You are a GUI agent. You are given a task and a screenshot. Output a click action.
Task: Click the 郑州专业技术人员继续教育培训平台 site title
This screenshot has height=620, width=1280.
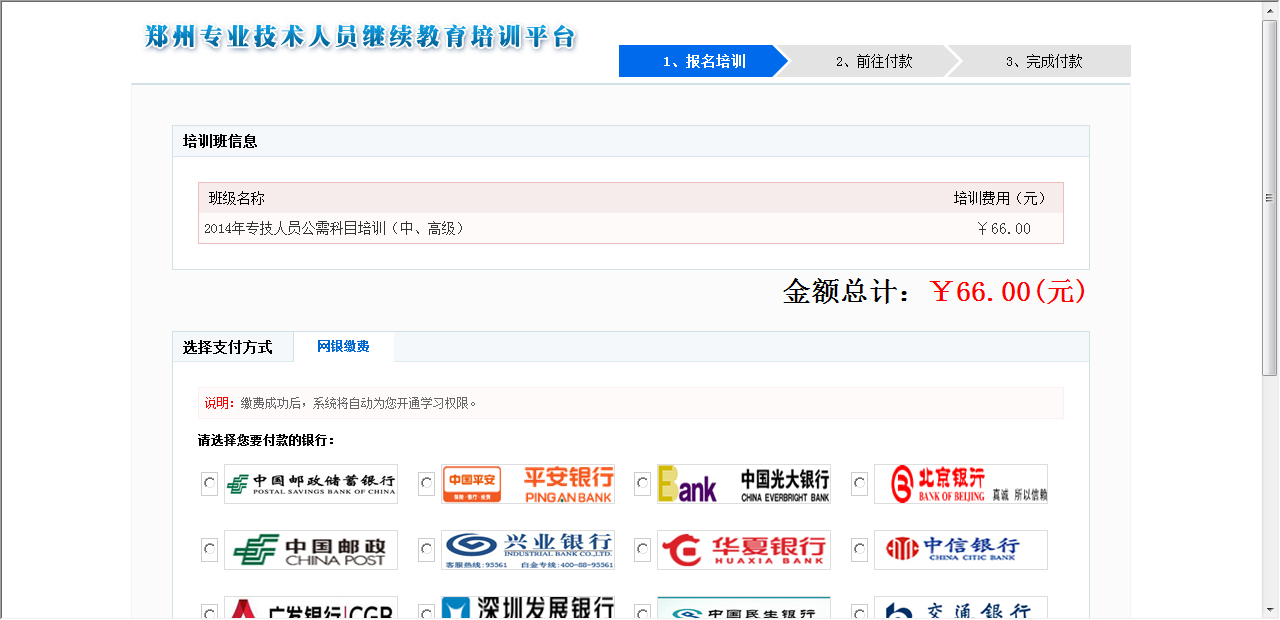361,38
